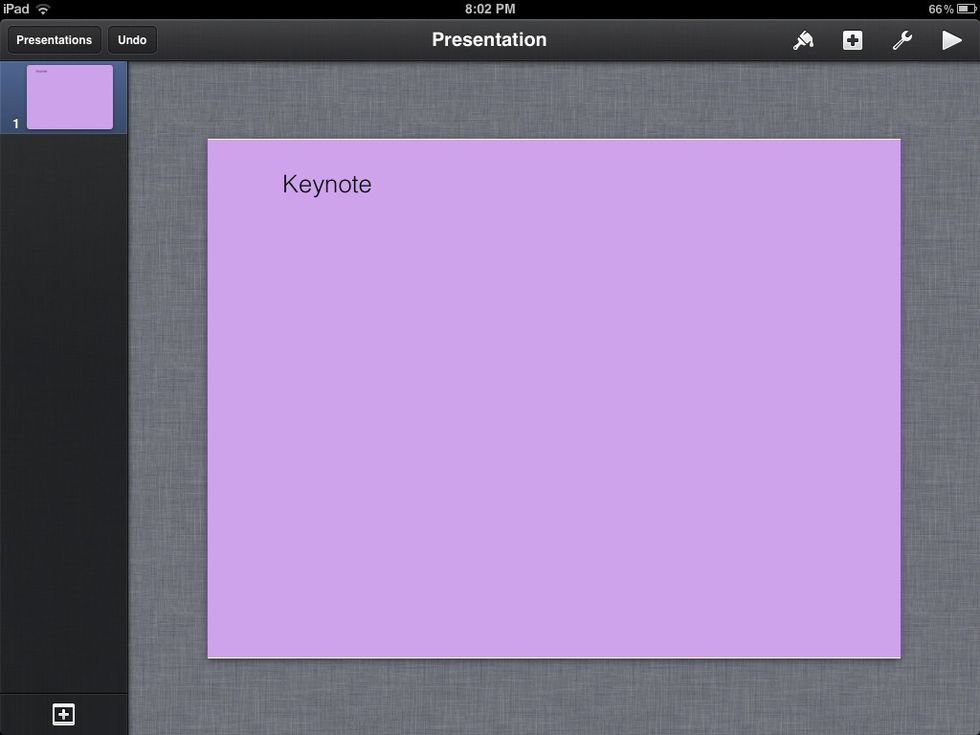Open the Tools wrench menu
The width and height of the screenshot is (980, 735).
coord(901,40)
